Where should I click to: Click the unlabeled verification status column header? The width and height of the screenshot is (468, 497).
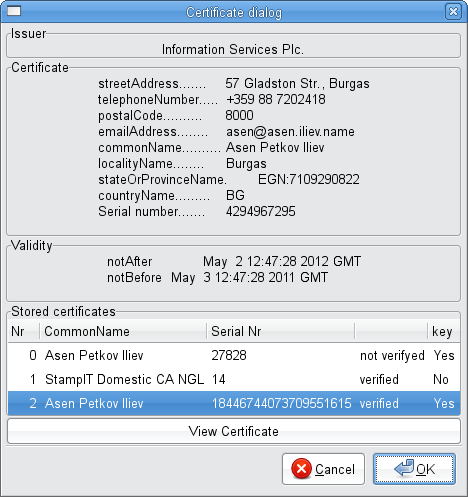pyautogui.click(x=391, y=331)
